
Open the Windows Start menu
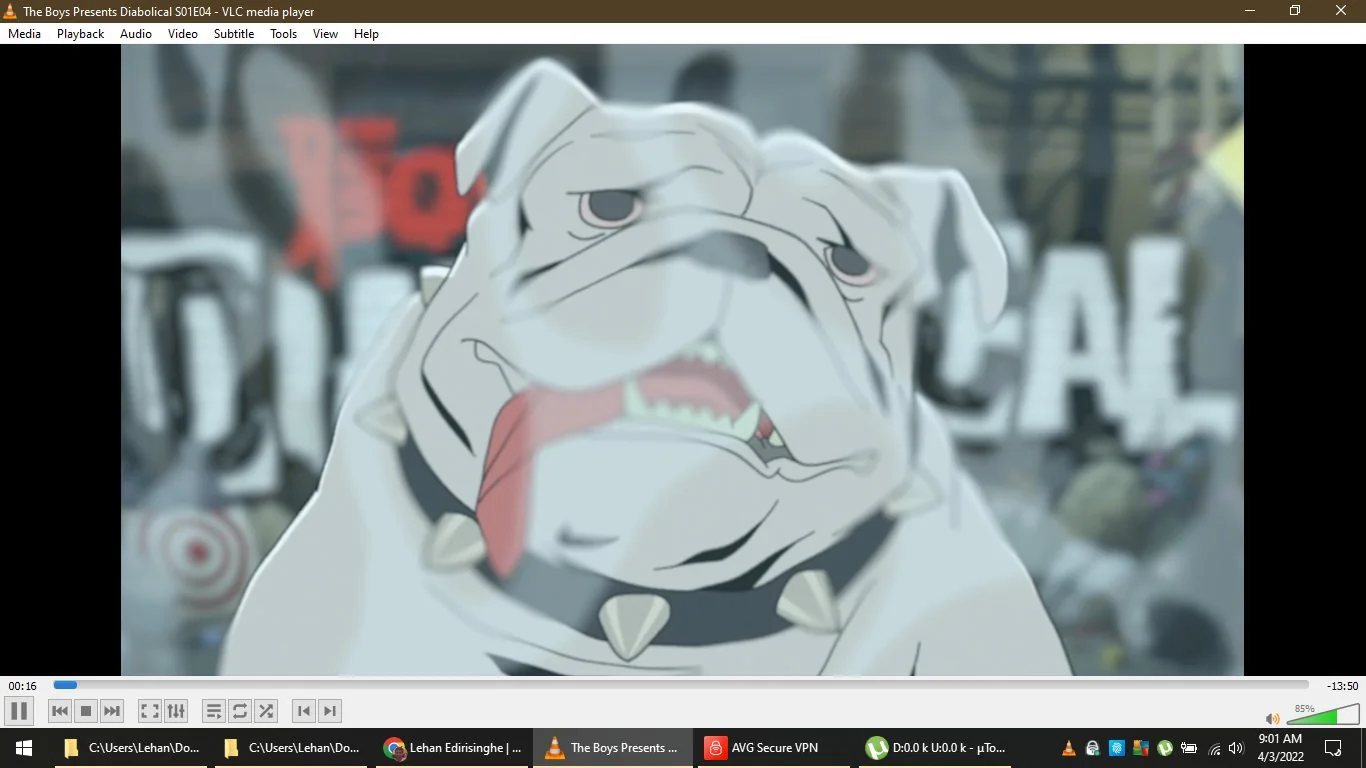24,747
